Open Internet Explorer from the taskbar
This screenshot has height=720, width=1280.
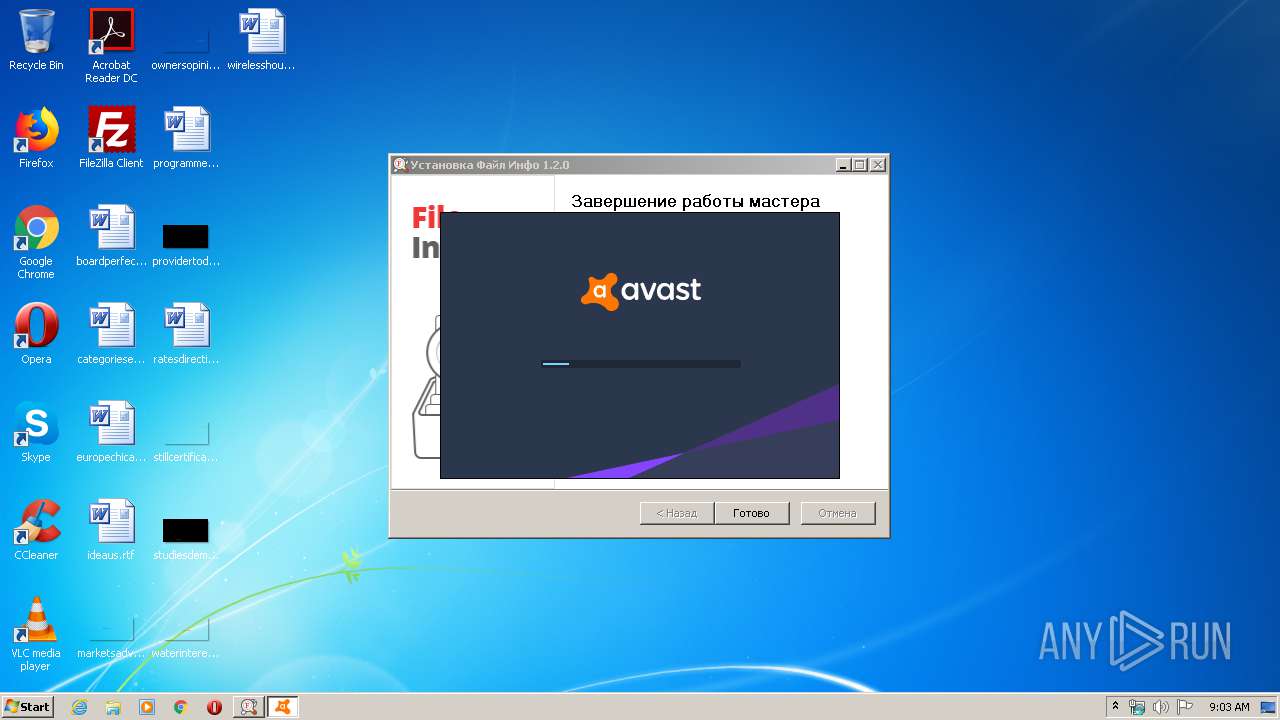(80, 707)
